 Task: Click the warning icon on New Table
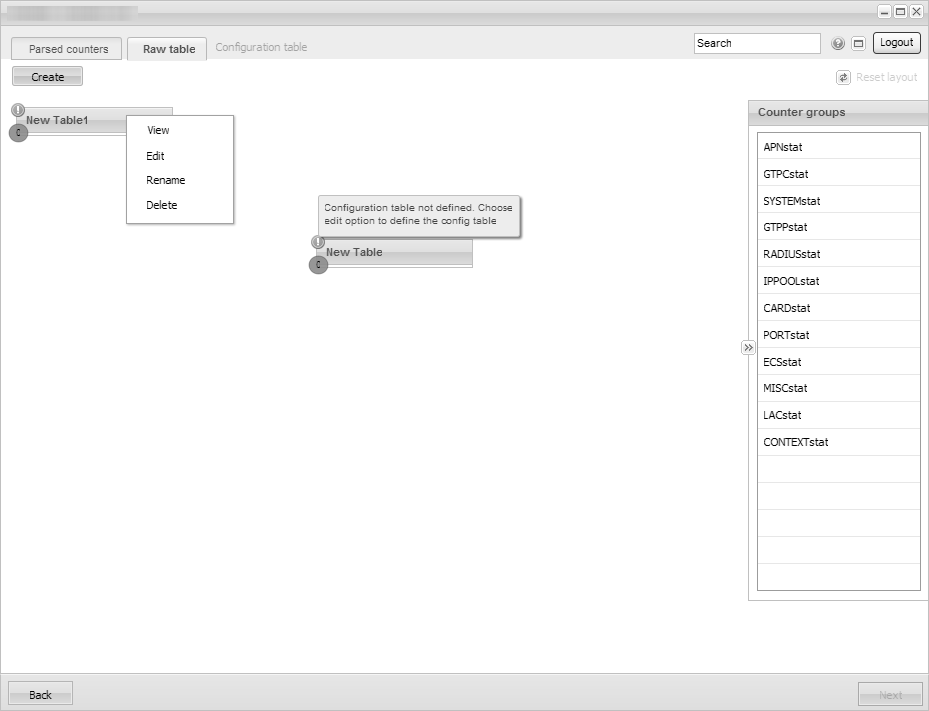pos(318,242)
